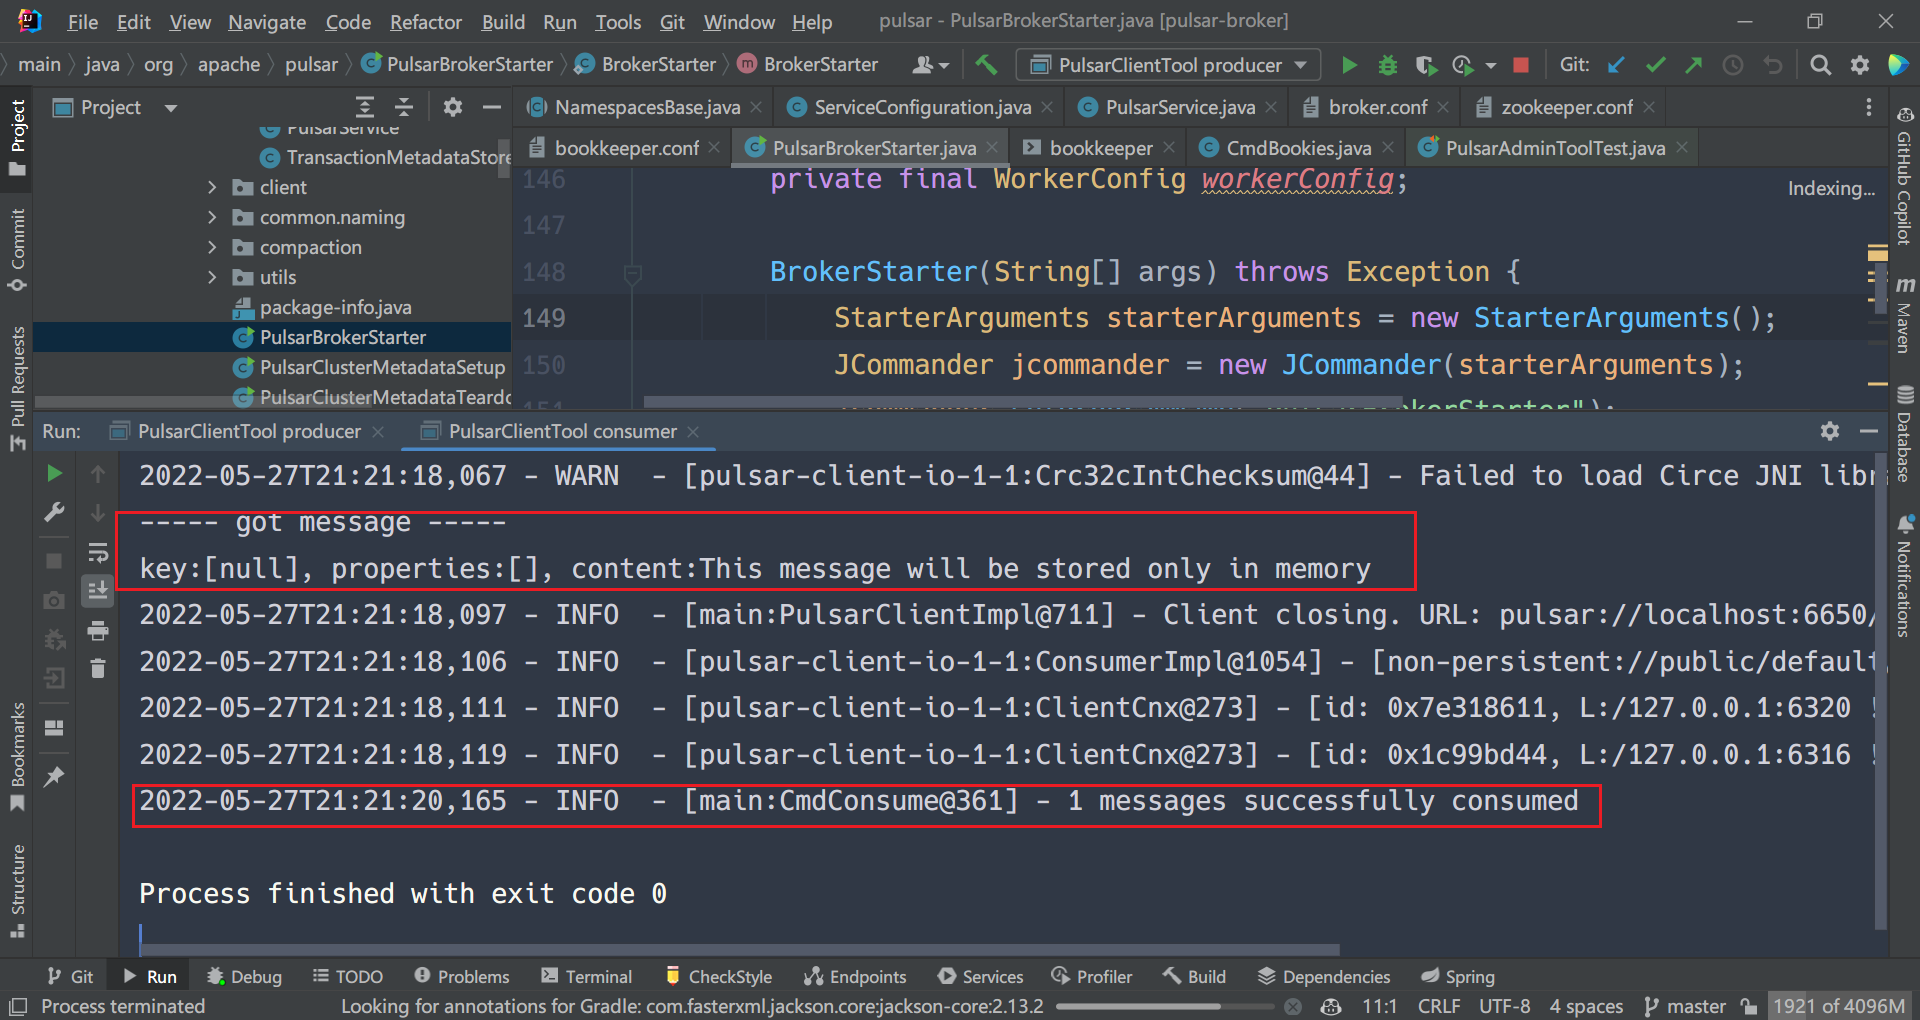This screenshot has height=1020, width=1920.
Task: Click the green Run button in the toolbar
Action: pyautogui.click(x=1349, y=65)
